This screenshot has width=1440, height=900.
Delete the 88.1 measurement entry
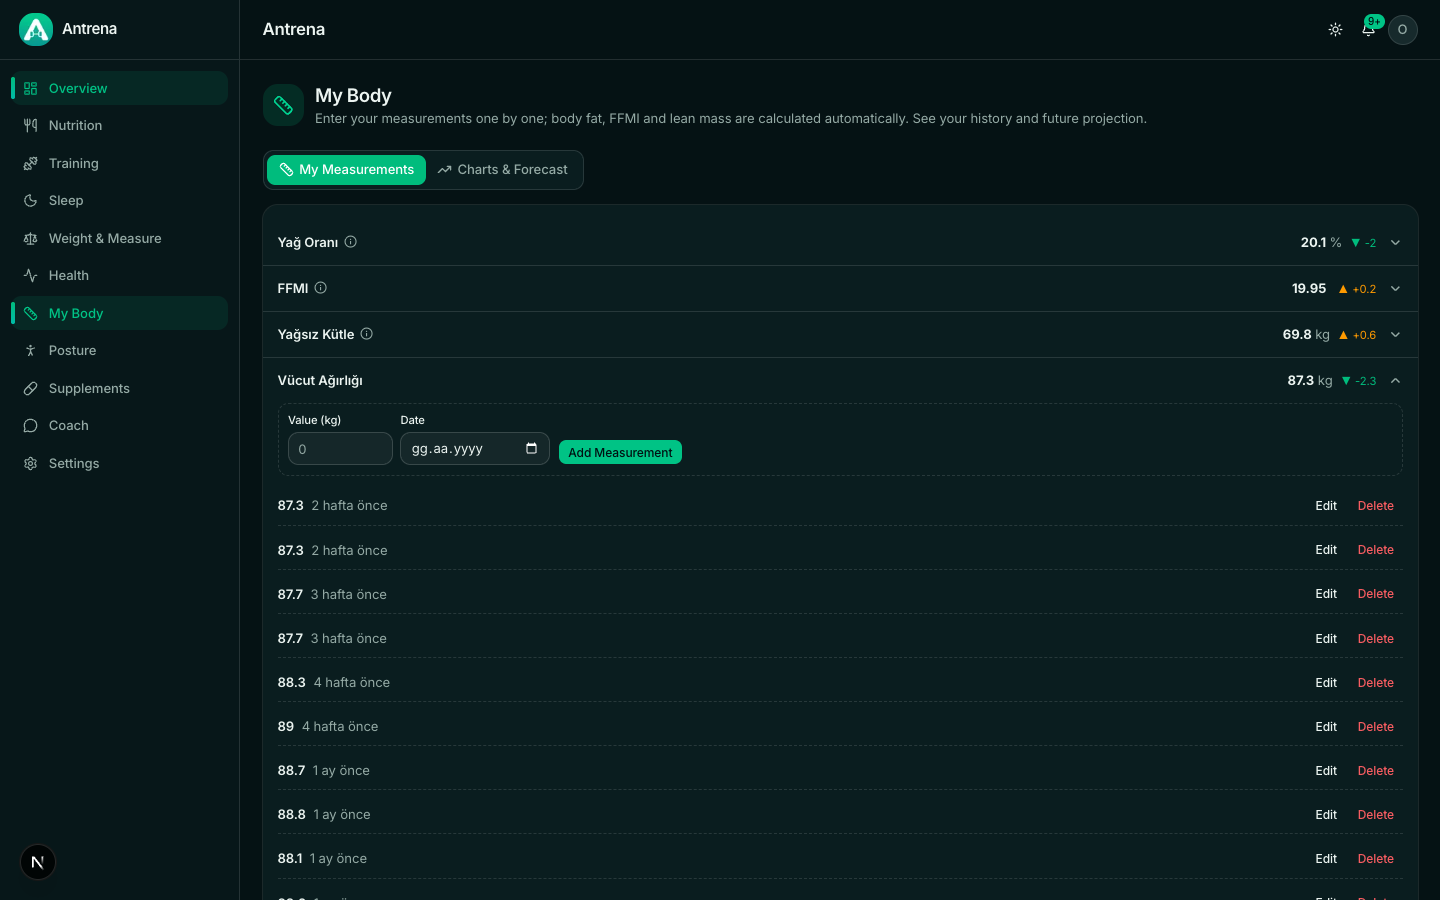click(x=1376, y=859)
